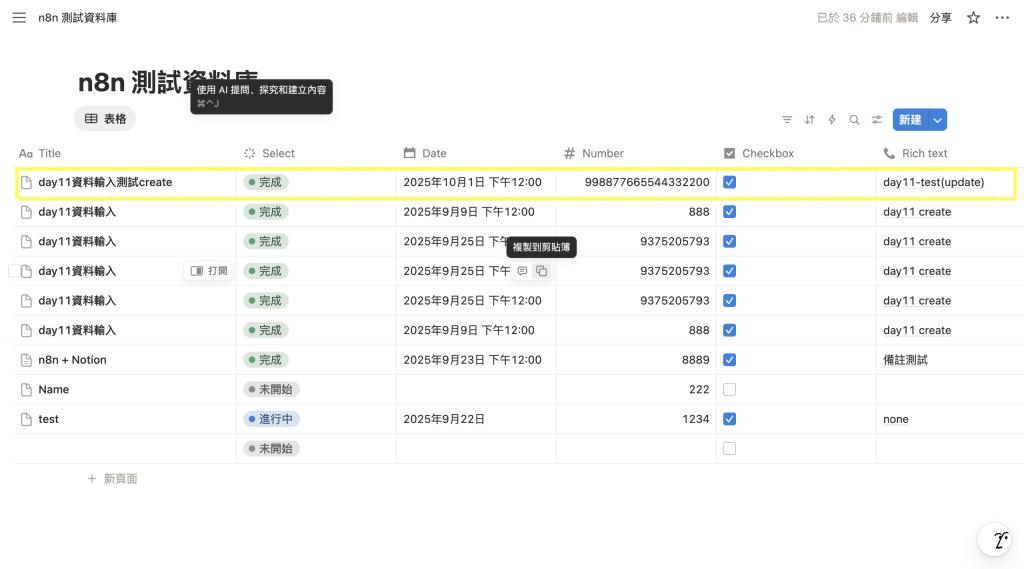Open Select dropdown 完成 in n8n + Notion row
Viewport: 1024px width, 569px height.
pyautogui.click(x=266, y=360)
